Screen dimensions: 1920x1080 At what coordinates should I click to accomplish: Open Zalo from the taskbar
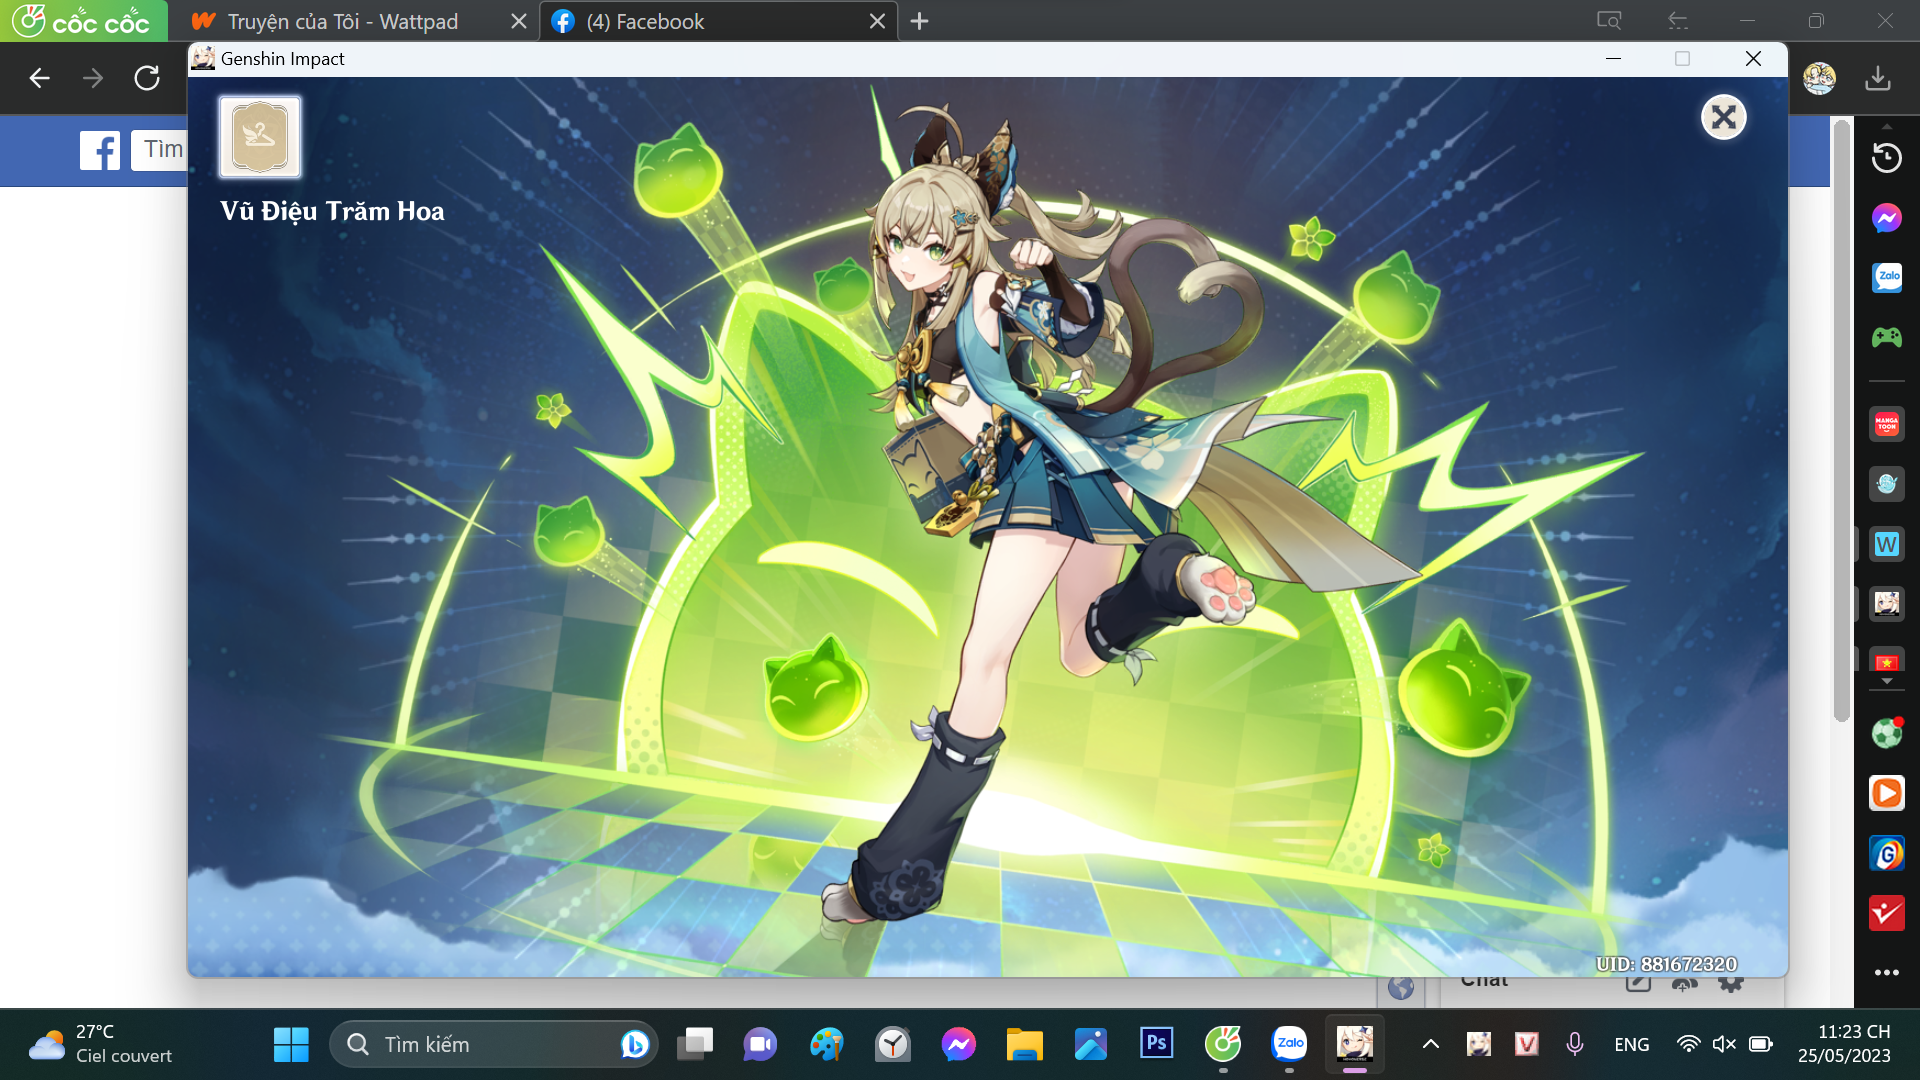(1289, 1045)
